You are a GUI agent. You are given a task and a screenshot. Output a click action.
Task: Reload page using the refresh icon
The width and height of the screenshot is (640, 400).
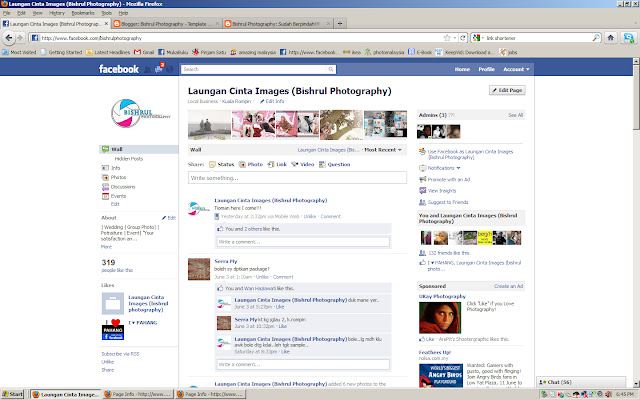462,38
